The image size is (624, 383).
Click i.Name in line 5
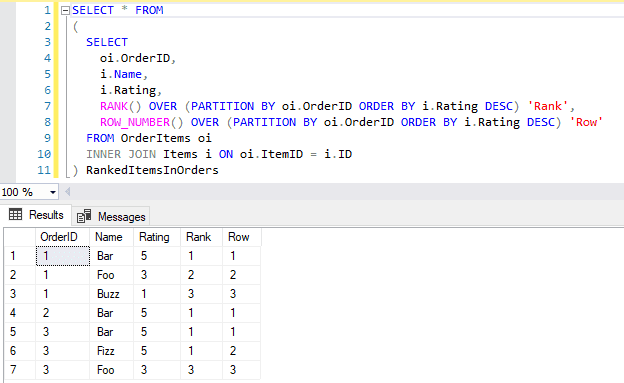121,74
